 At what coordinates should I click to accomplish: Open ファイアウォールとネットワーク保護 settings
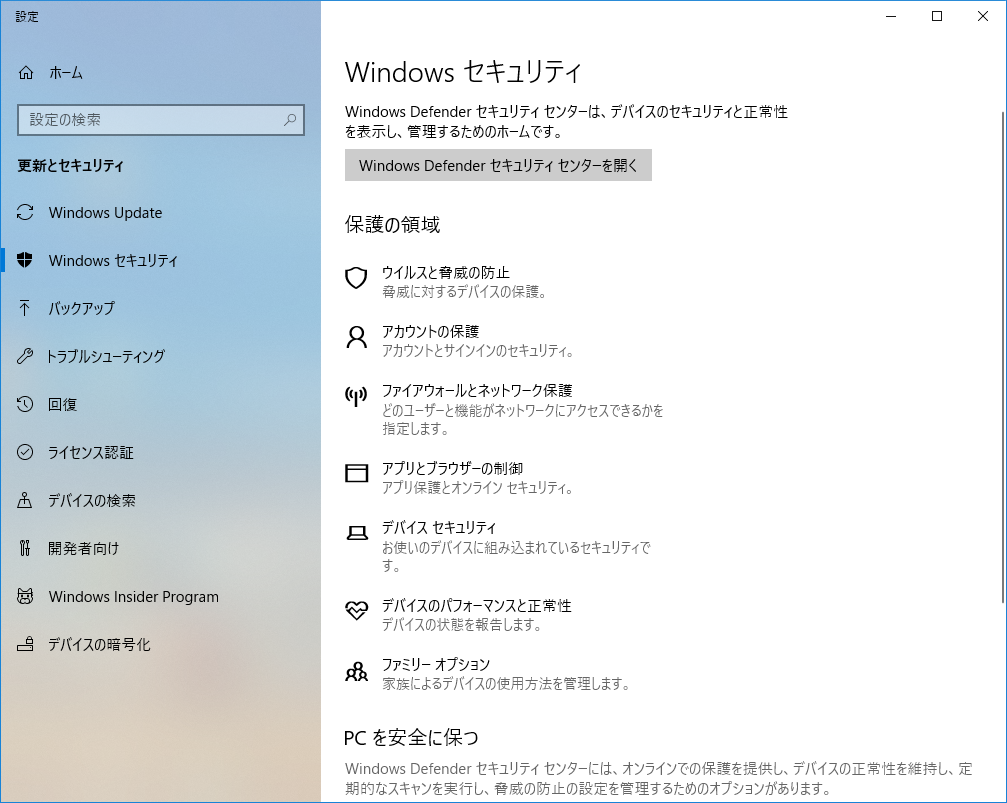(x=477, y=391)
